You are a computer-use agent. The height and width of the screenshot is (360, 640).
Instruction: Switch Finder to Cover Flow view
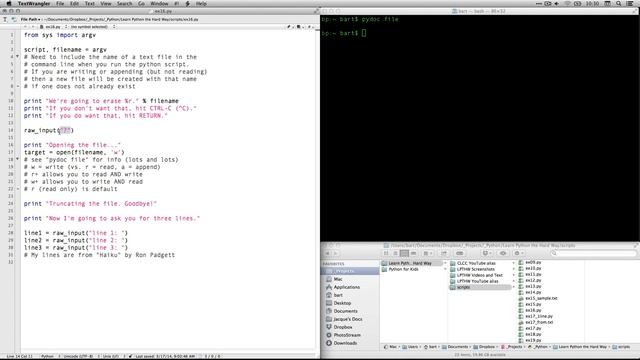coord(413,253)
